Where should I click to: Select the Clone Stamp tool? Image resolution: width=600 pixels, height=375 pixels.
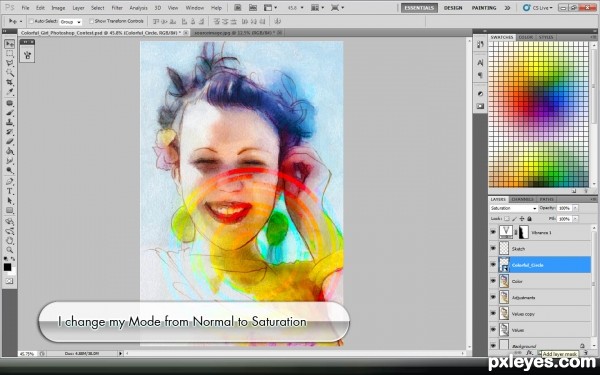(x=10, y=122)
